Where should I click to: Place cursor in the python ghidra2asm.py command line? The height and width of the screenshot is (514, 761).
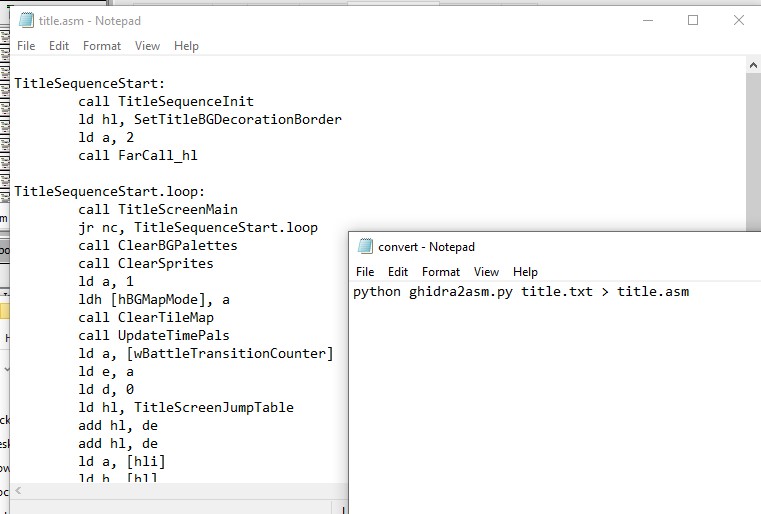(x=520, y=292)
